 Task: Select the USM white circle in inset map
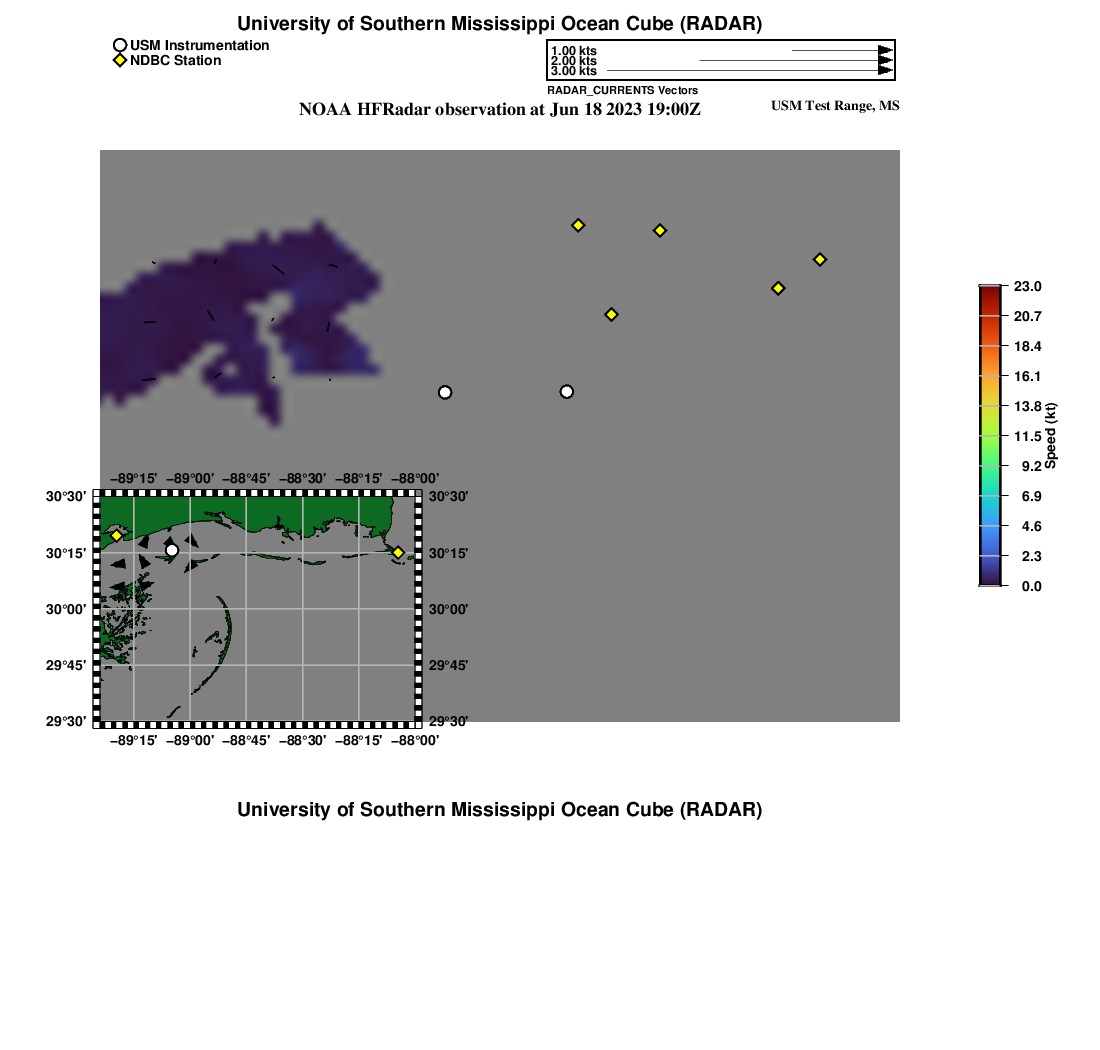point(172,550)
